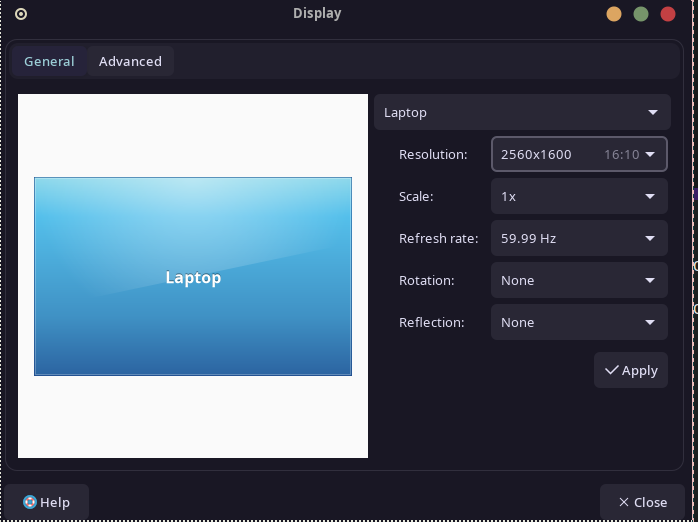Apply the display settings
The width and height of the screenshot is (698, 522).
[631, 370]
